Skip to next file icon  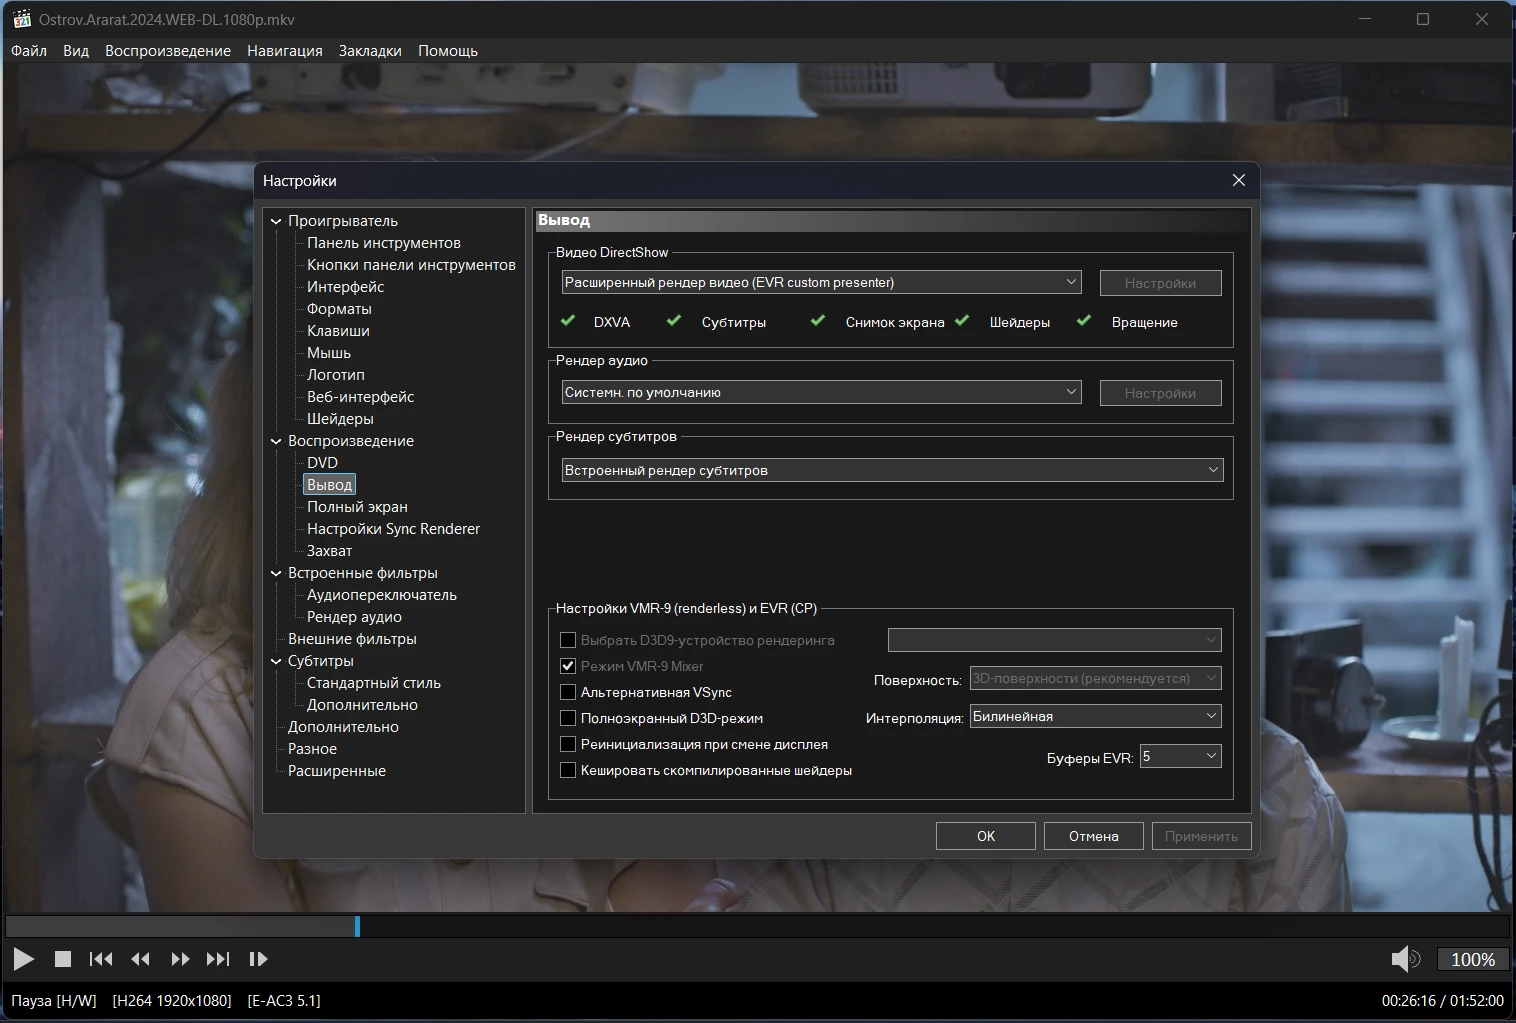click(218, 959)
